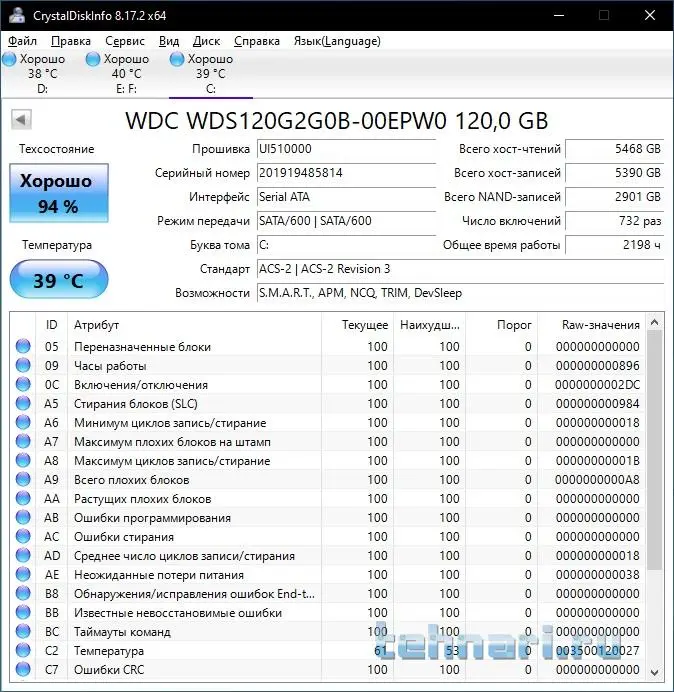Viewport: 674px width, 692px height.
Task: Click the vertical scrollbar of attribute list
Action: pyautogui.click(x=655, y=450)
